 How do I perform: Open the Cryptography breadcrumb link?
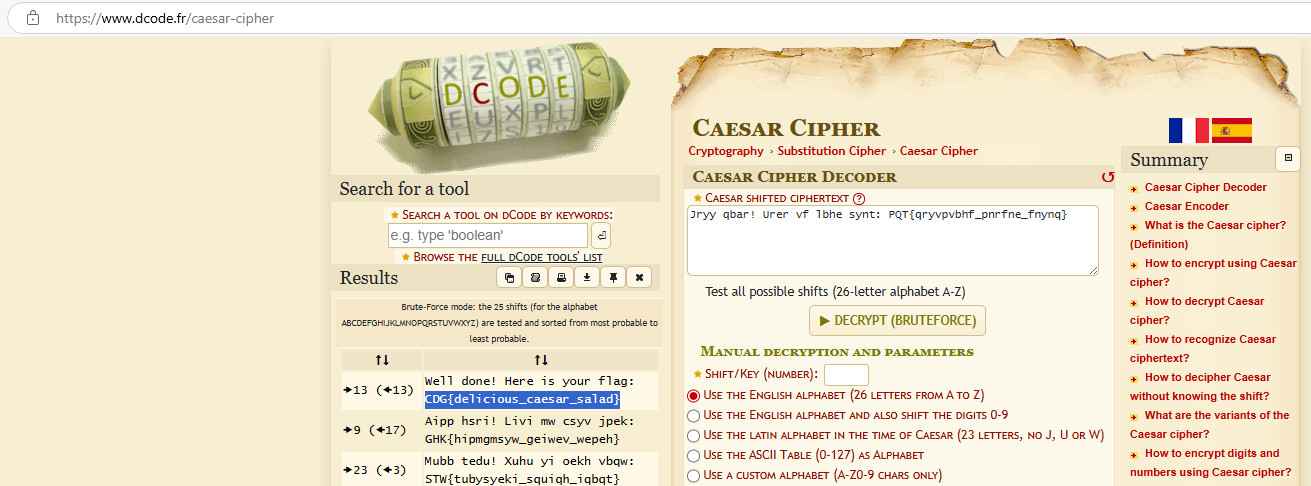(726, 151)
